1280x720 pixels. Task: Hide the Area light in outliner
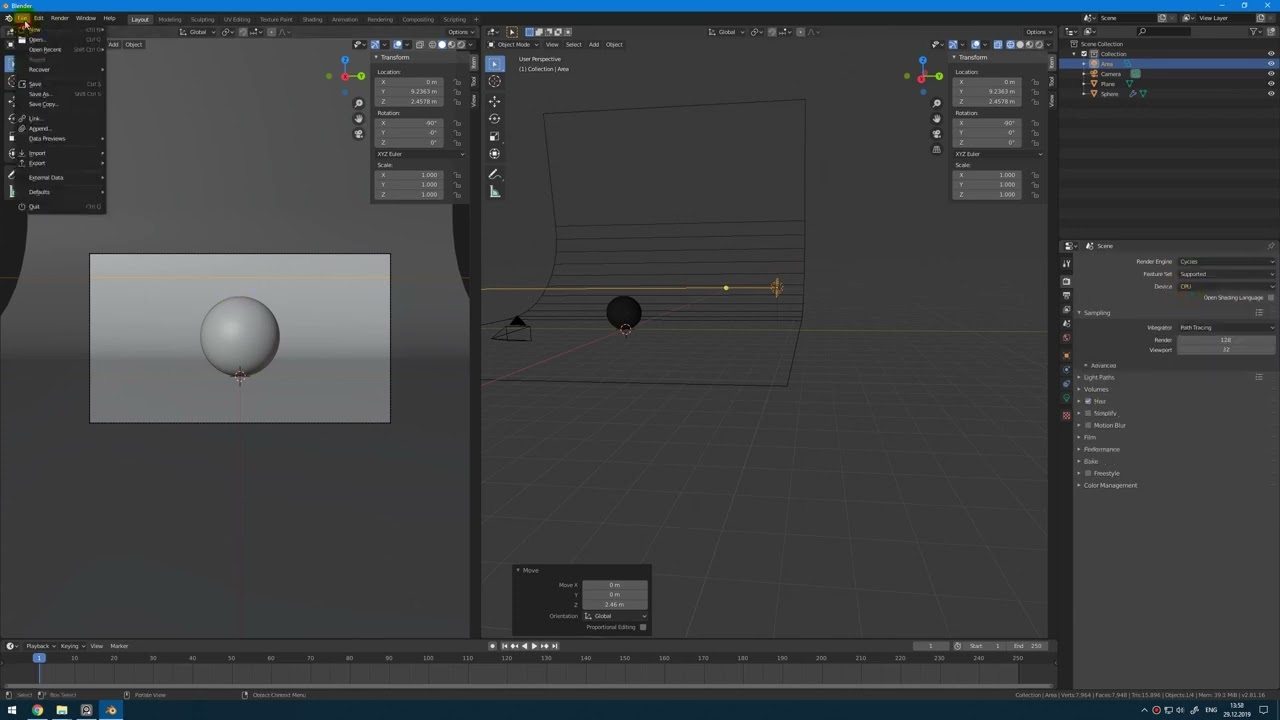click(1271, 64)
